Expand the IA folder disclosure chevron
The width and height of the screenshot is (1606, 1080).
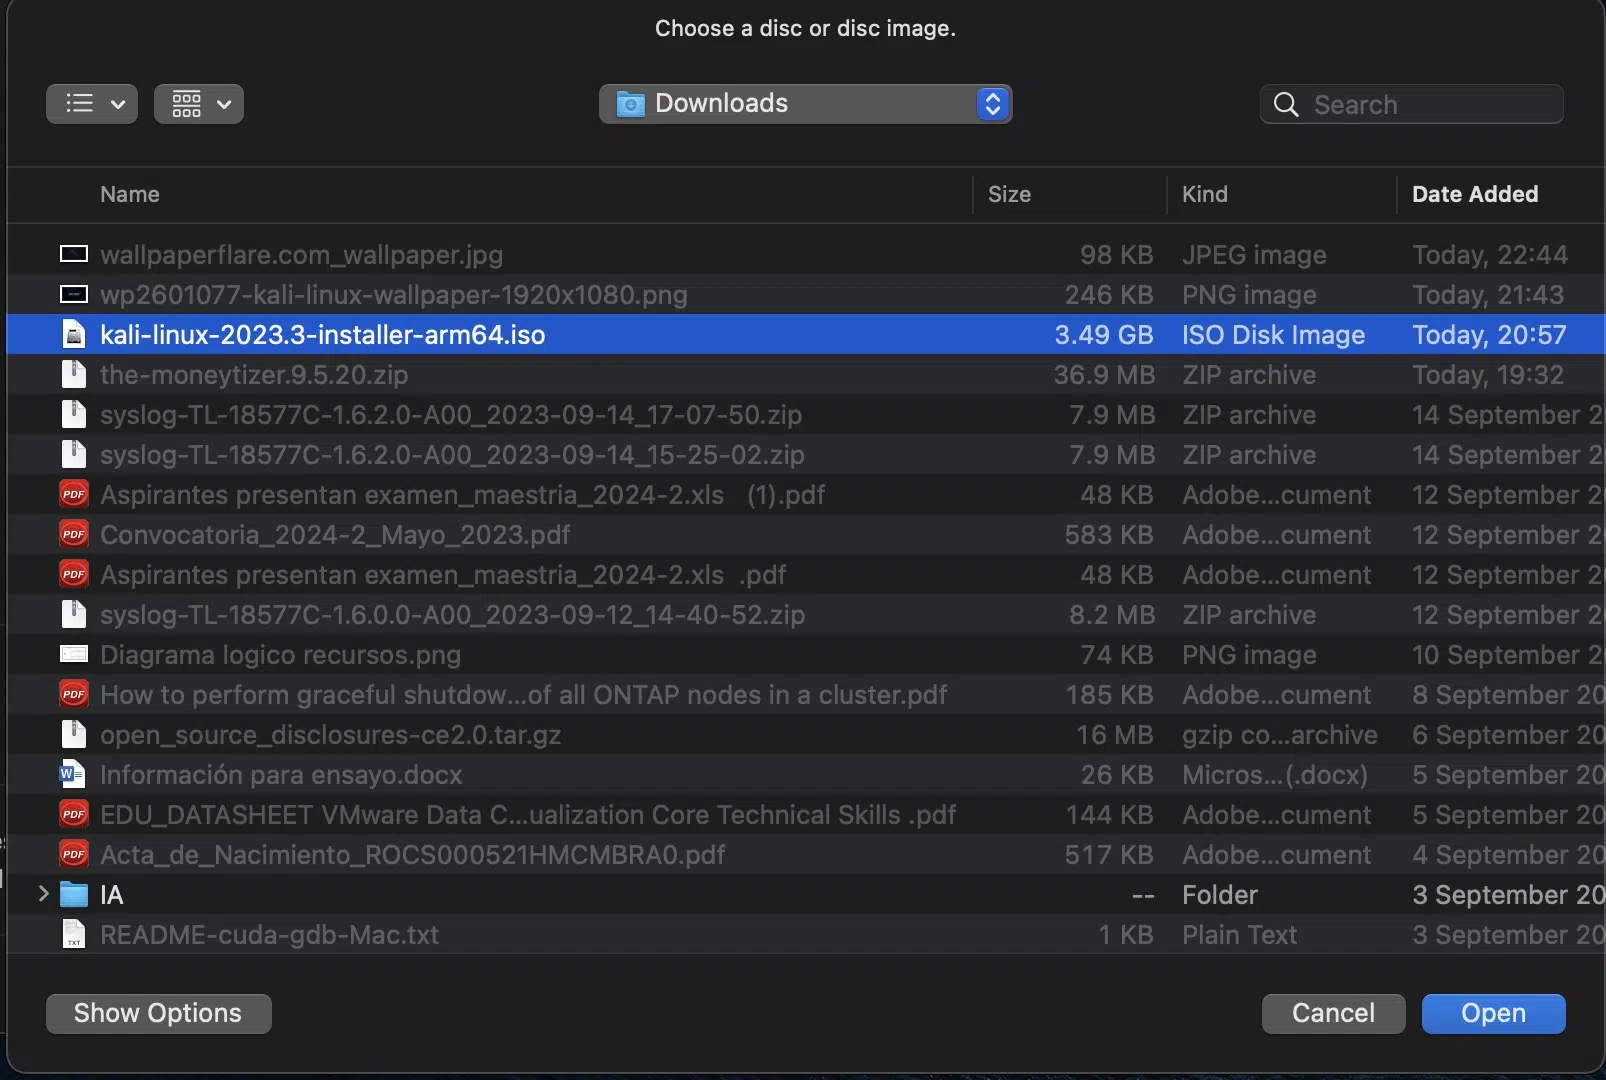(x=43, y=894)
